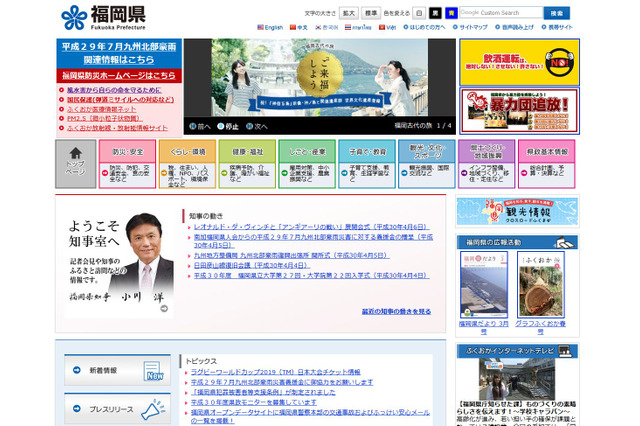The image size is (640, 426).
Task: Open the 飲酒運転 NO! yellow banner
Action: click(x=519, y=62)
